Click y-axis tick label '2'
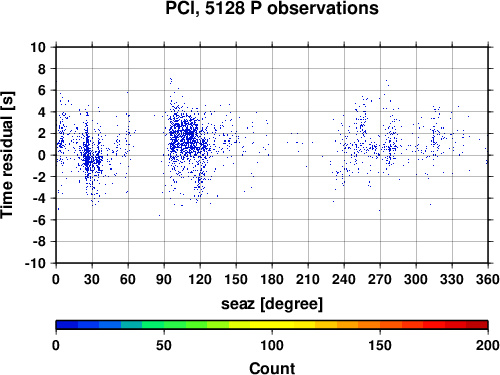This screenshot has height=375, width=500. pyautogui.click(x=42, y=134)
